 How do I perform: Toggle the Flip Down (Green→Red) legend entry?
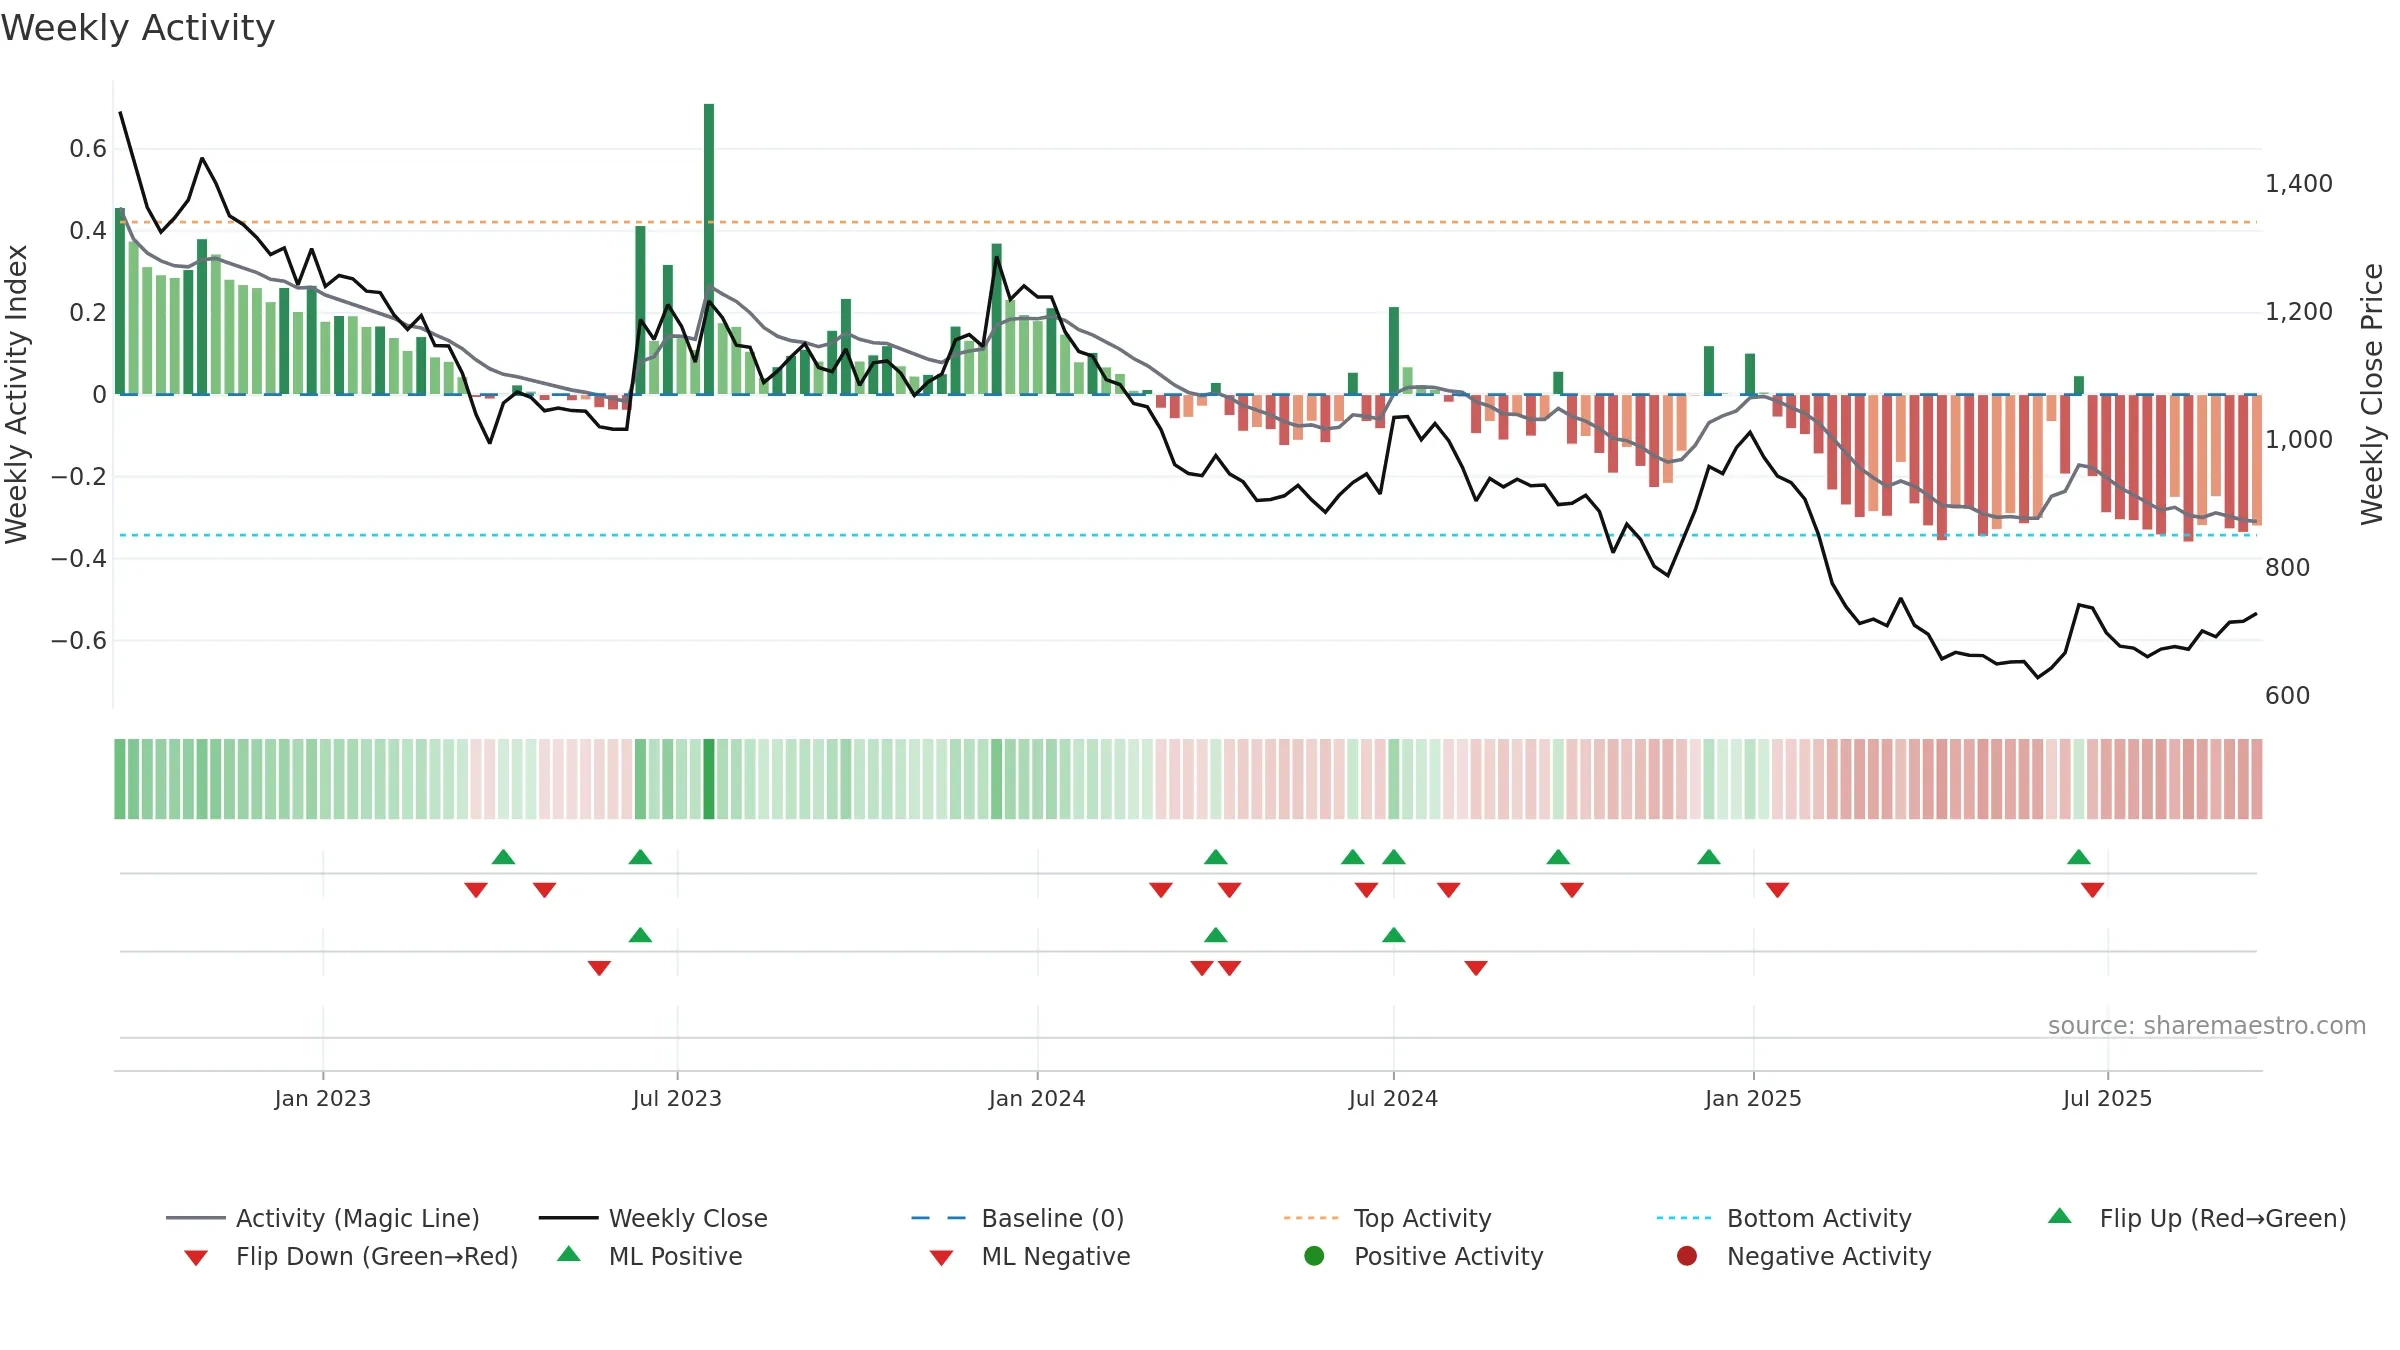351,1256
